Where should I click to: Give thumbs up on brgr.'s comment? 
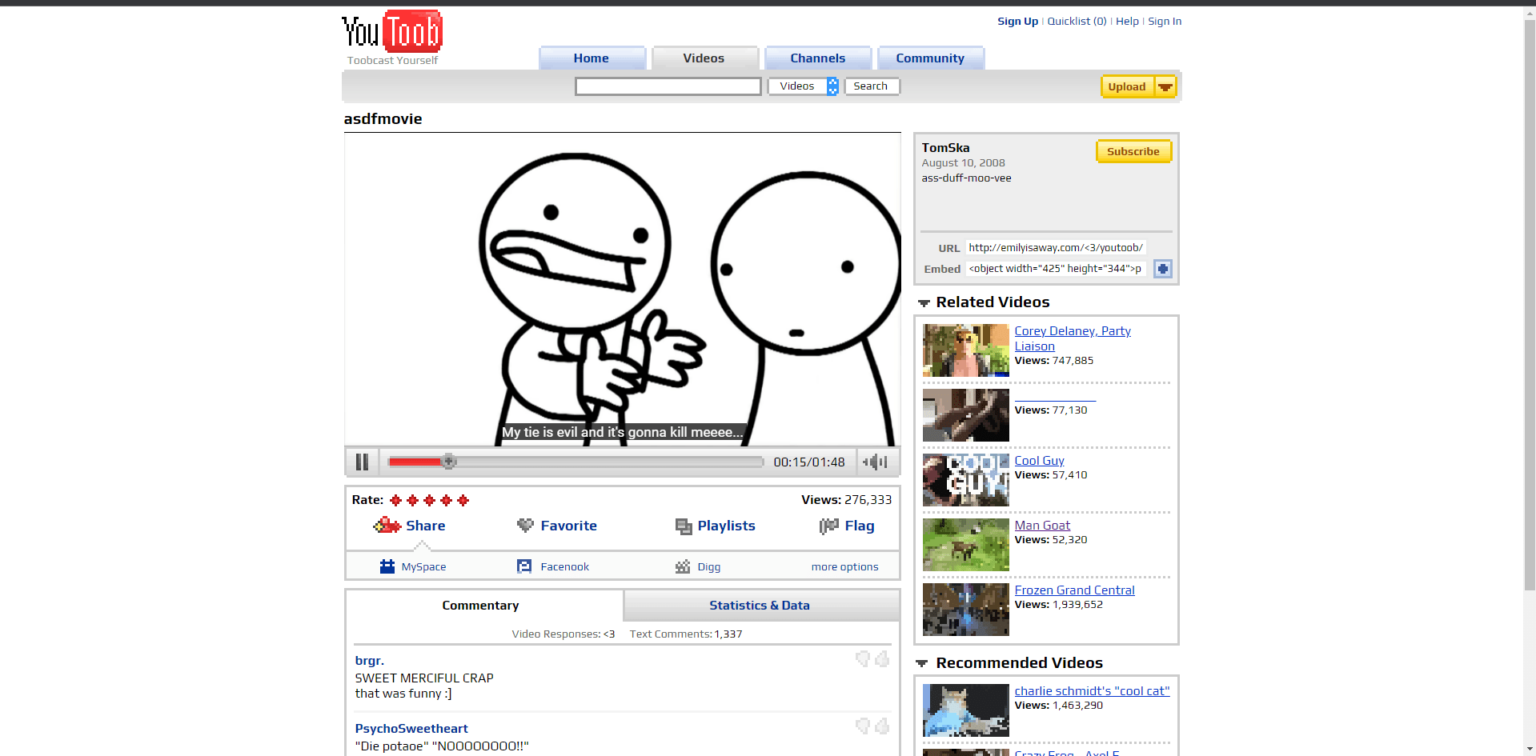882,659
